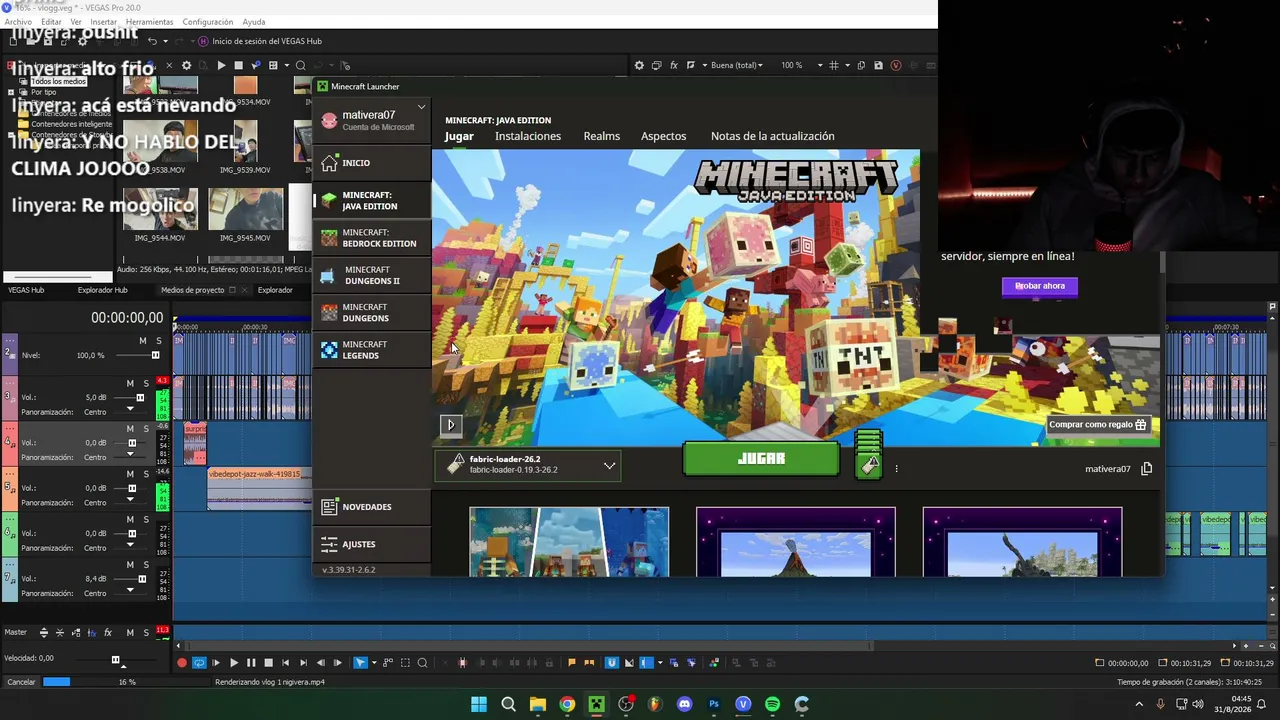The width and height of the screenshot is (1280, 720).
Task: Switch to the Realms tab
Action: (x=602, y=136)
